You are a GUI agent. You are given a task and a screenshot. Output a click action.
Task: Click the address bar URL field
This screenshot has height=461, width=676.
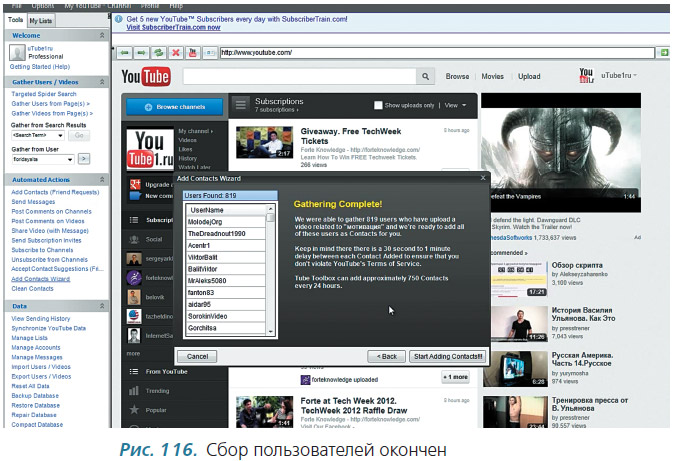437,53
